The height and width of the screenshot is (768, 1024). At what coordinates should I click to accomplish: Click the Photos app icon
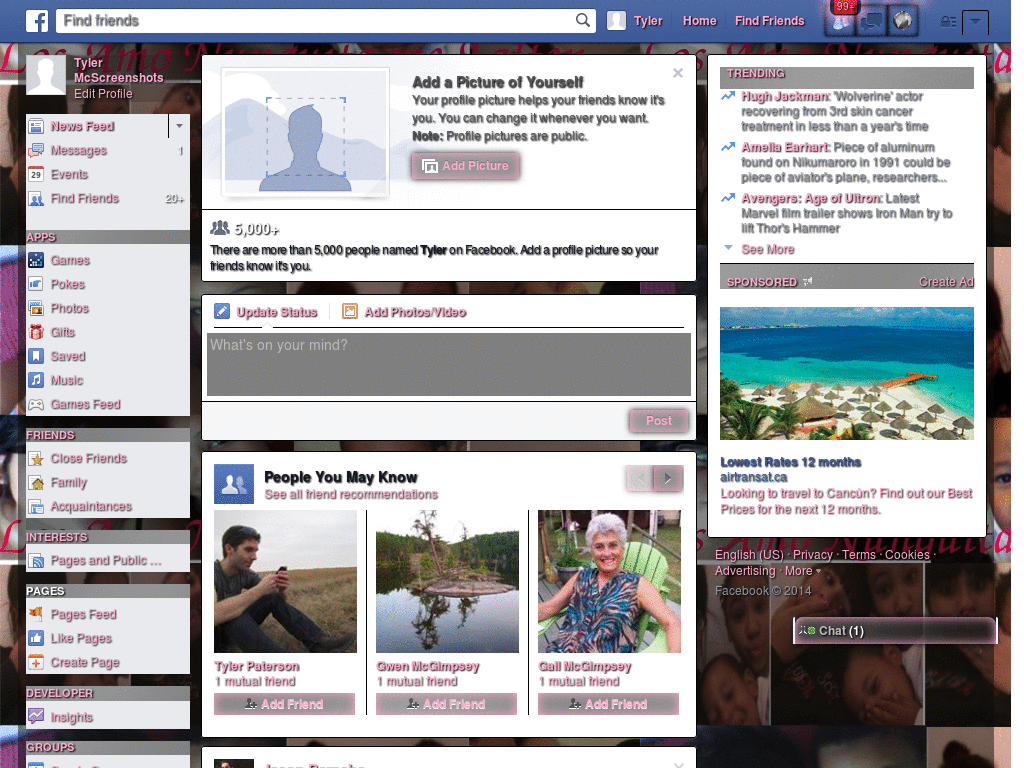[36, 308]
